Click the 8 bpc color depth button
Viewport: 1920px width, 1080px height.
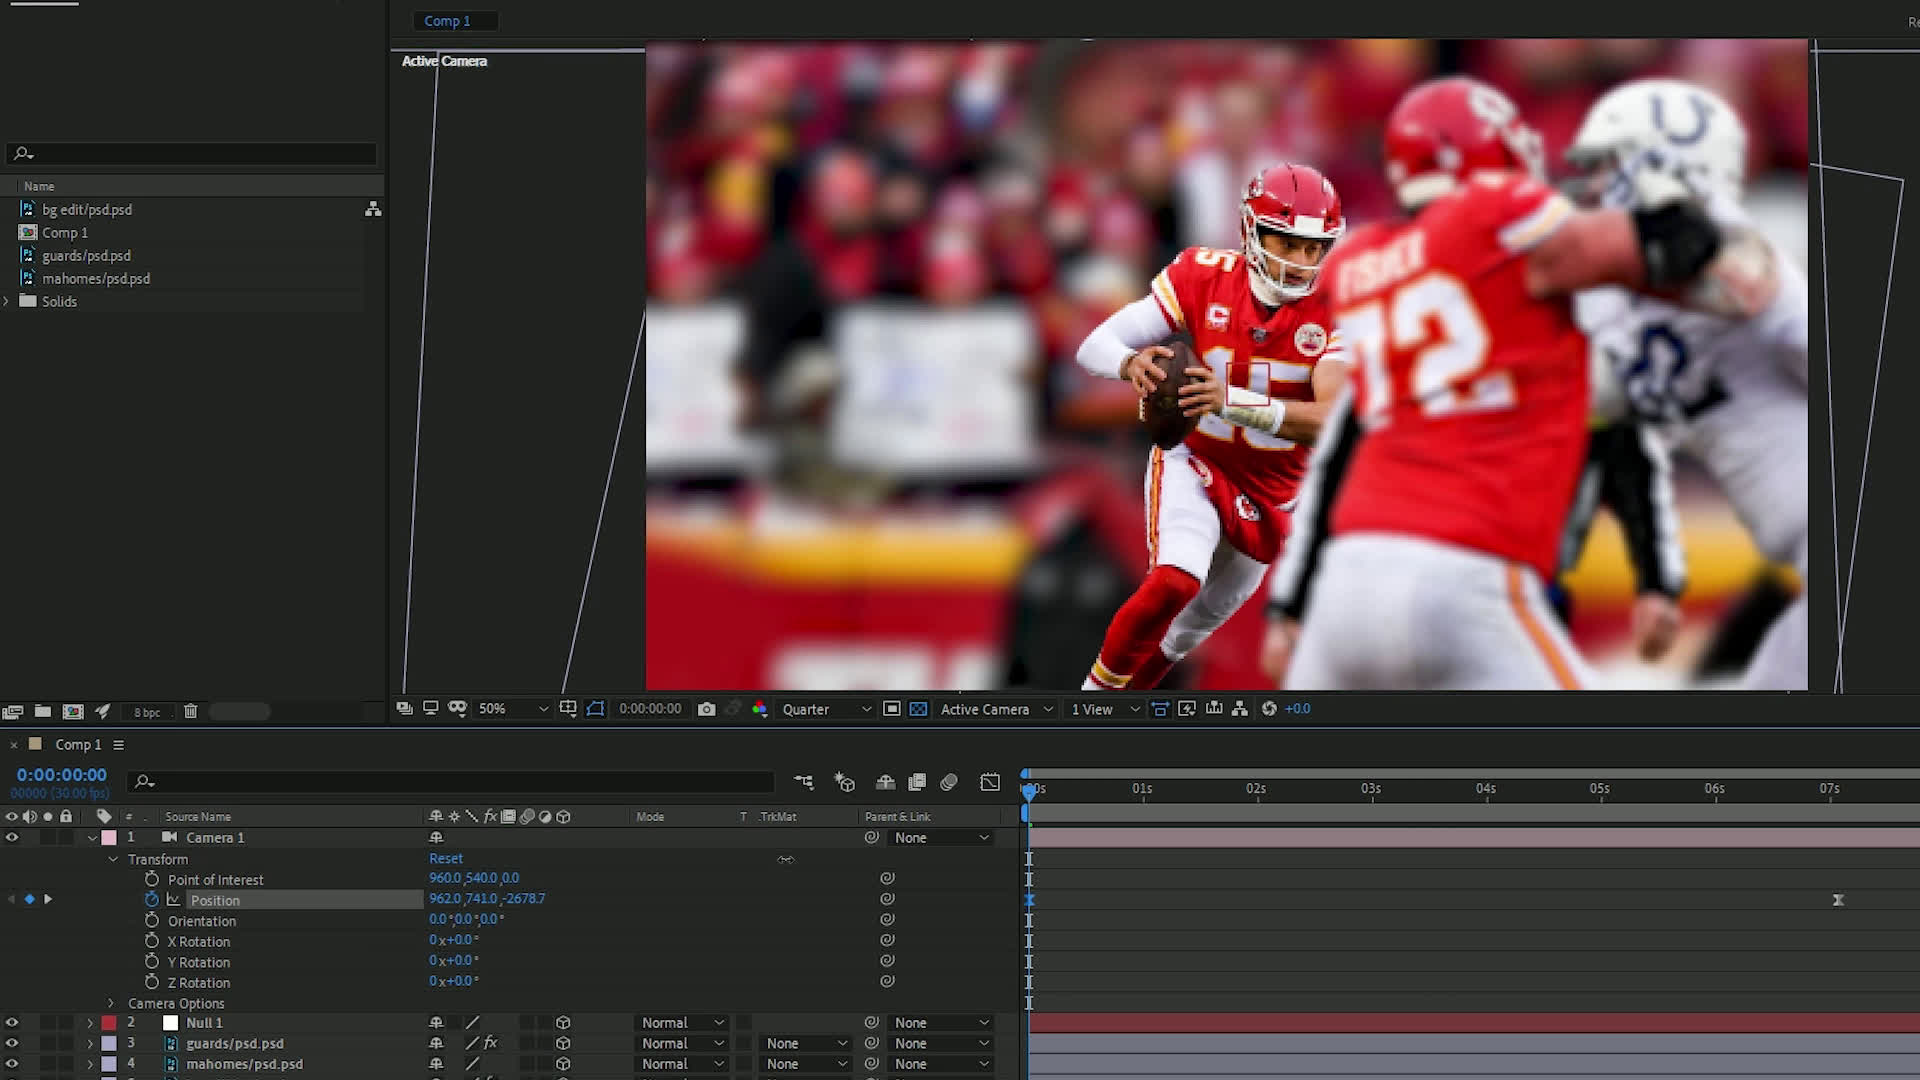(147, 712)
